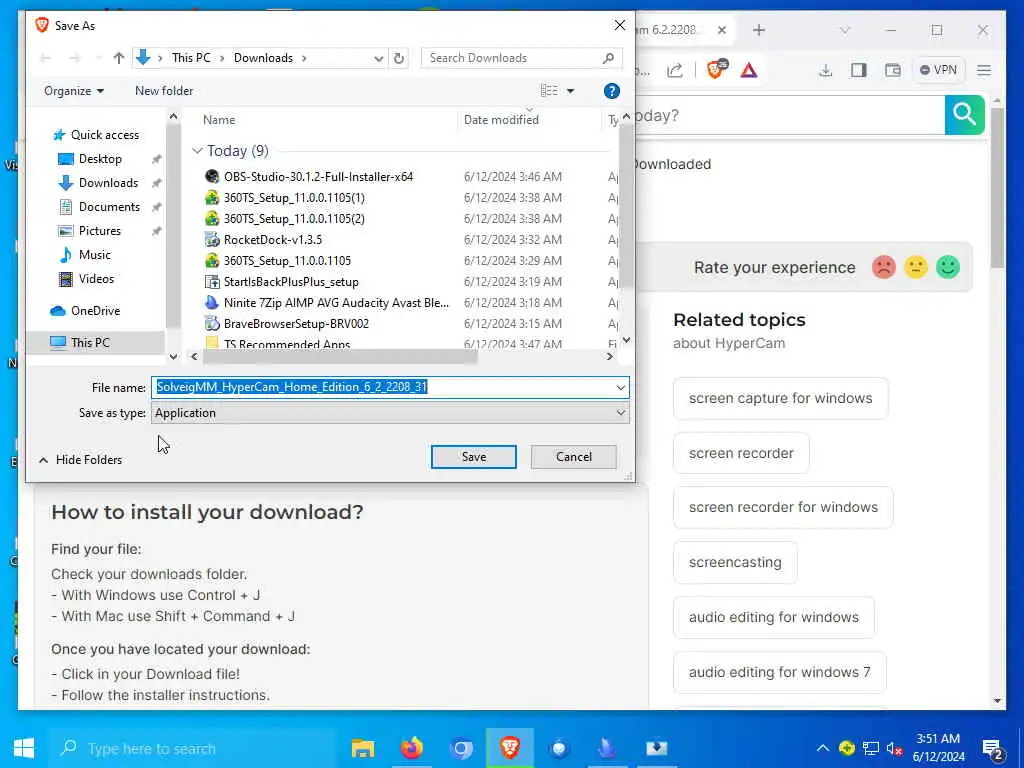Change view layout icon in Save As
Screen dimensions: 1024x768
549,91
